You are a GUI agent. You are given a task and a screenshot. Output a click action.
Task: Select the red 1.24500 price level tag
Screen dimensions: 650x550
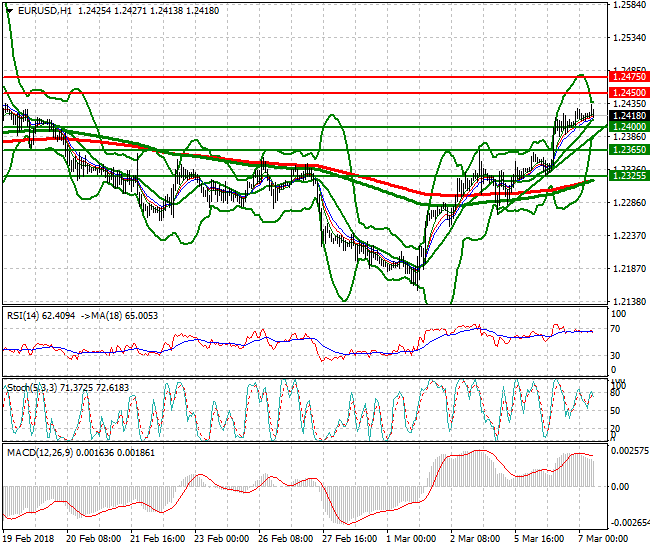(x=627, y=93)
